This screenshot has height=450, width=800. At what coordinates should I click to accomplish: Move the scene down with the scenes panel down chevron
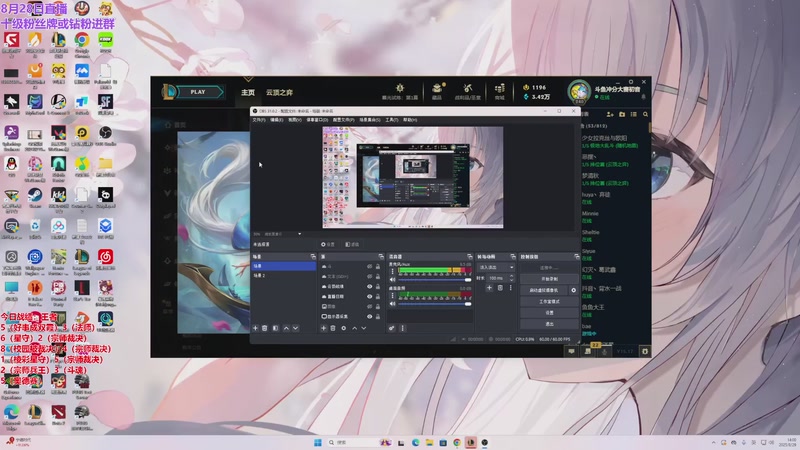295,328
